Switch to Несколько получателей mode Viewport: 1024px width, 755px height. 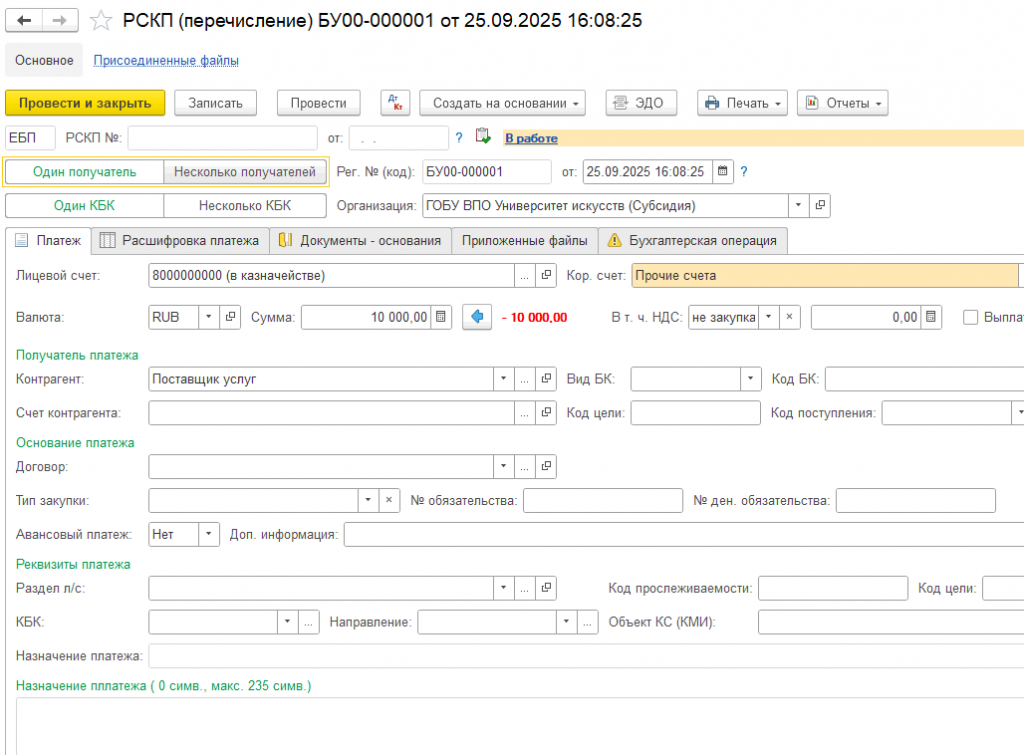(245, 172)
